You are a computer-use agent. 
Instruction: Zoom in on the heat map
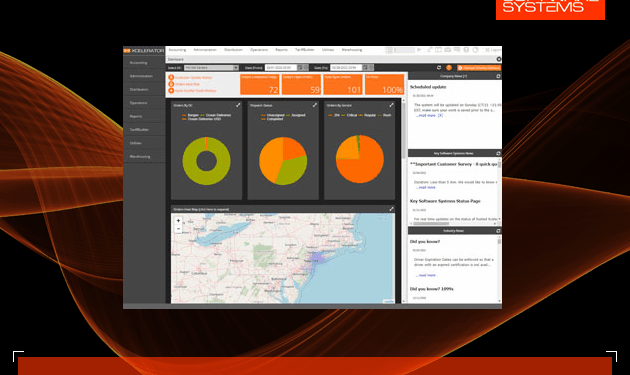click(x=178, y=221)
